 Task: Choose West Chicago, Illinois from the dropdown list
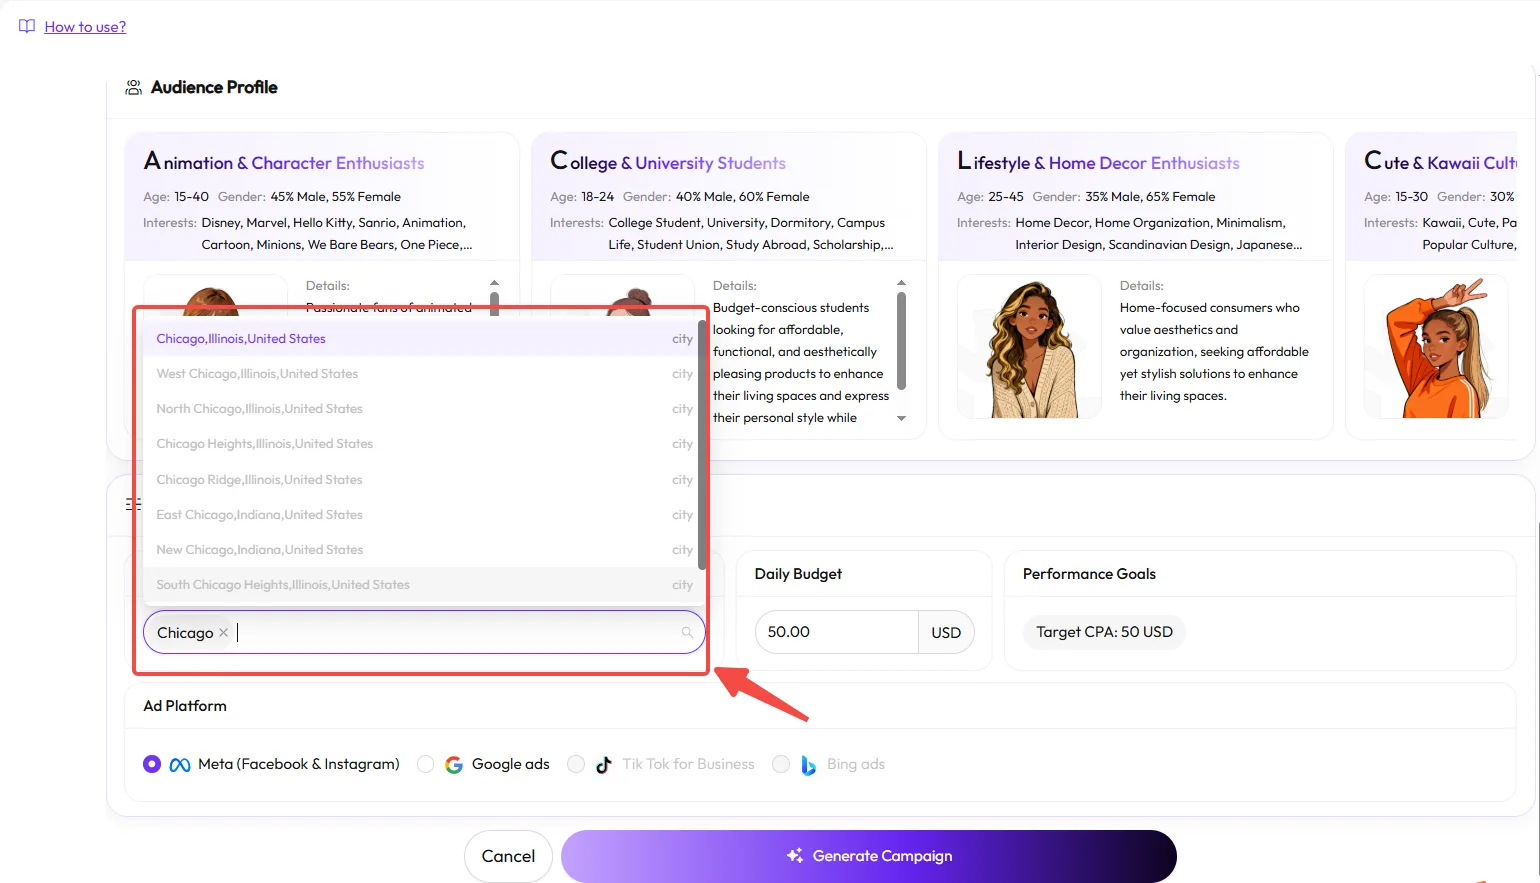257,373
